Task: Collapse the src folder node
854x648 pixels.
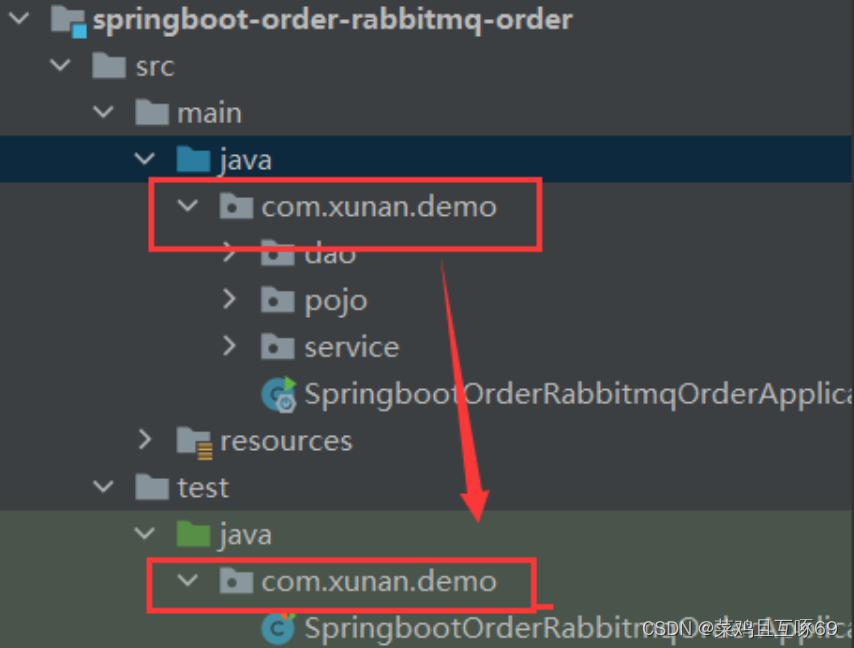Action: (x=60, y=65)
